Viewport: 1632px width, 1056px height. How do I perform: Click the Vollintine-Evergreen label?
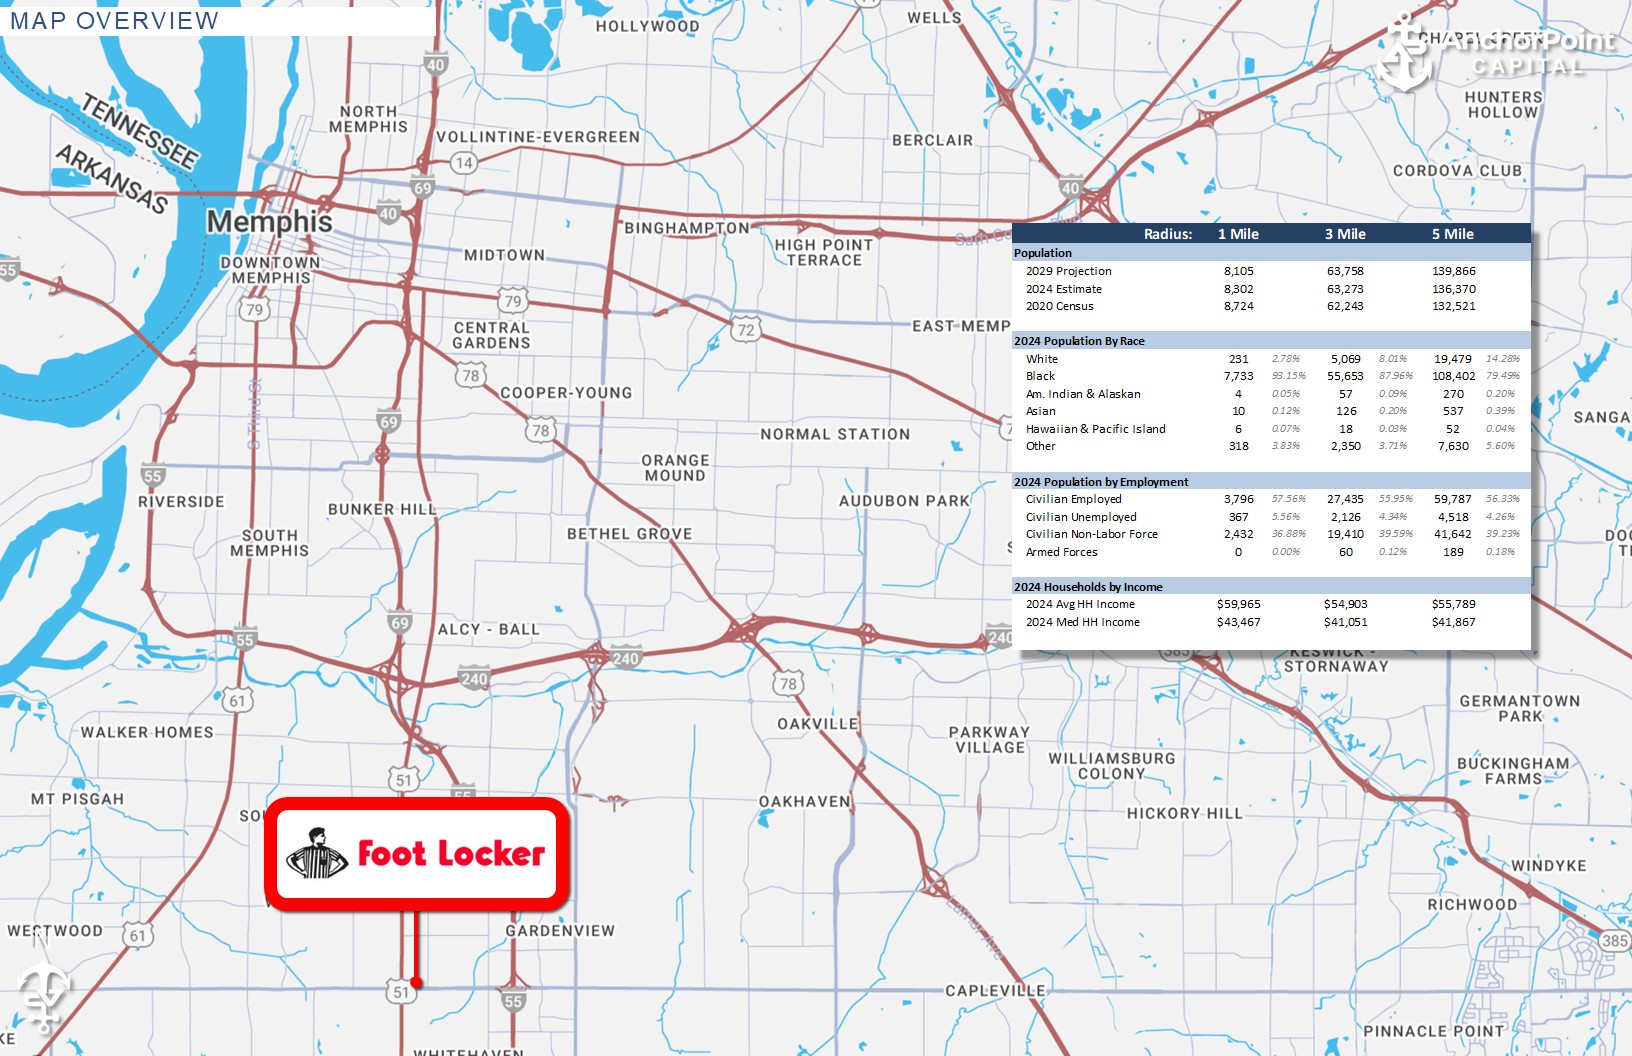click(x=538, y=137)
